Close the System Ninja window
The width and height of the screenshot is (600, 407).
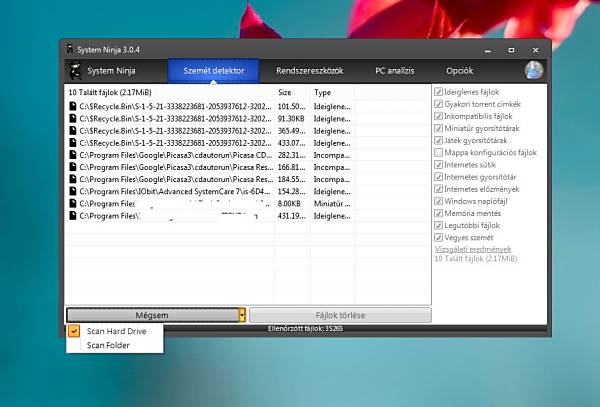pos(536,50)
